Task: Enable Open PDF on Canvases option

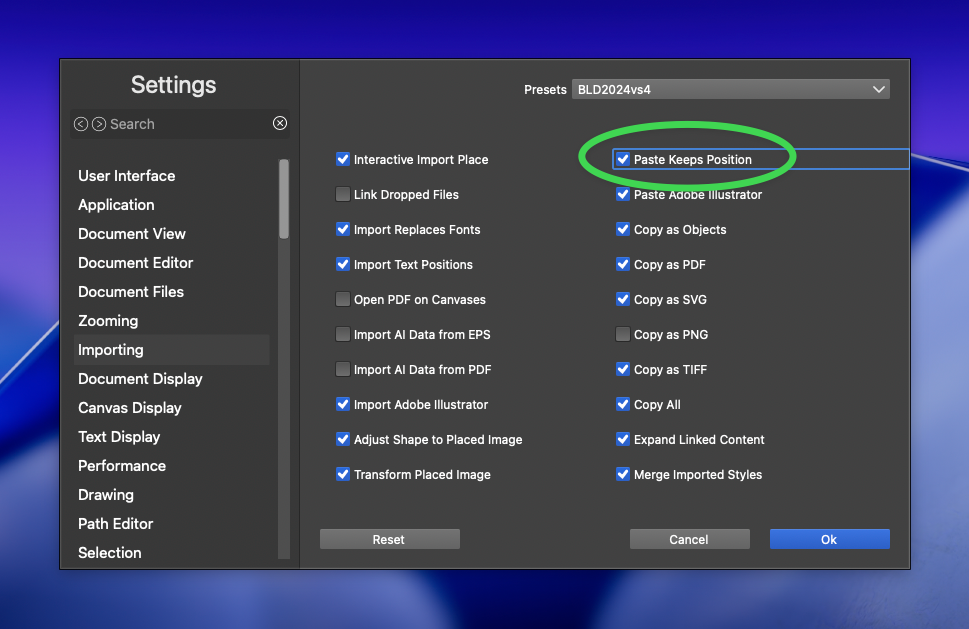Action: (343, 299)
